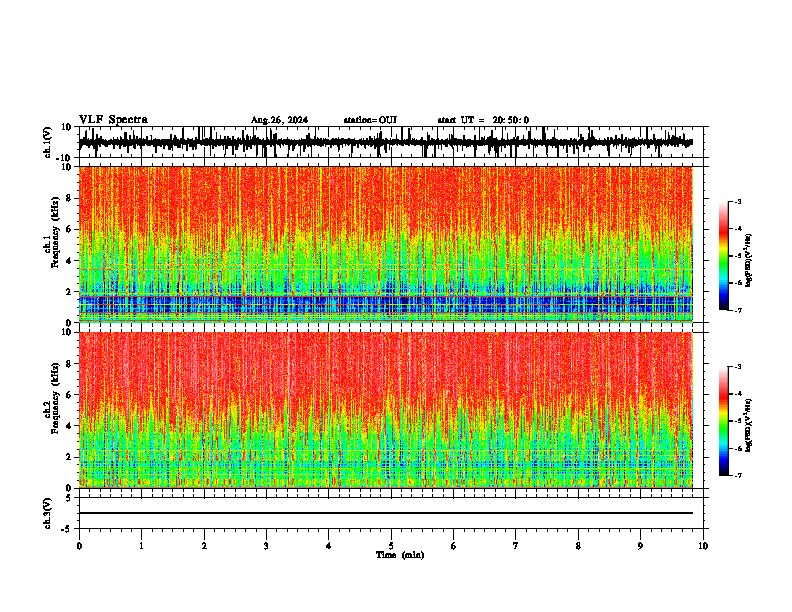This screenshot has height=612, width=792.
Task: Click the "-5" tick of ch.3(V) panel
Action: pyautogui.click(x=67, y=529)
